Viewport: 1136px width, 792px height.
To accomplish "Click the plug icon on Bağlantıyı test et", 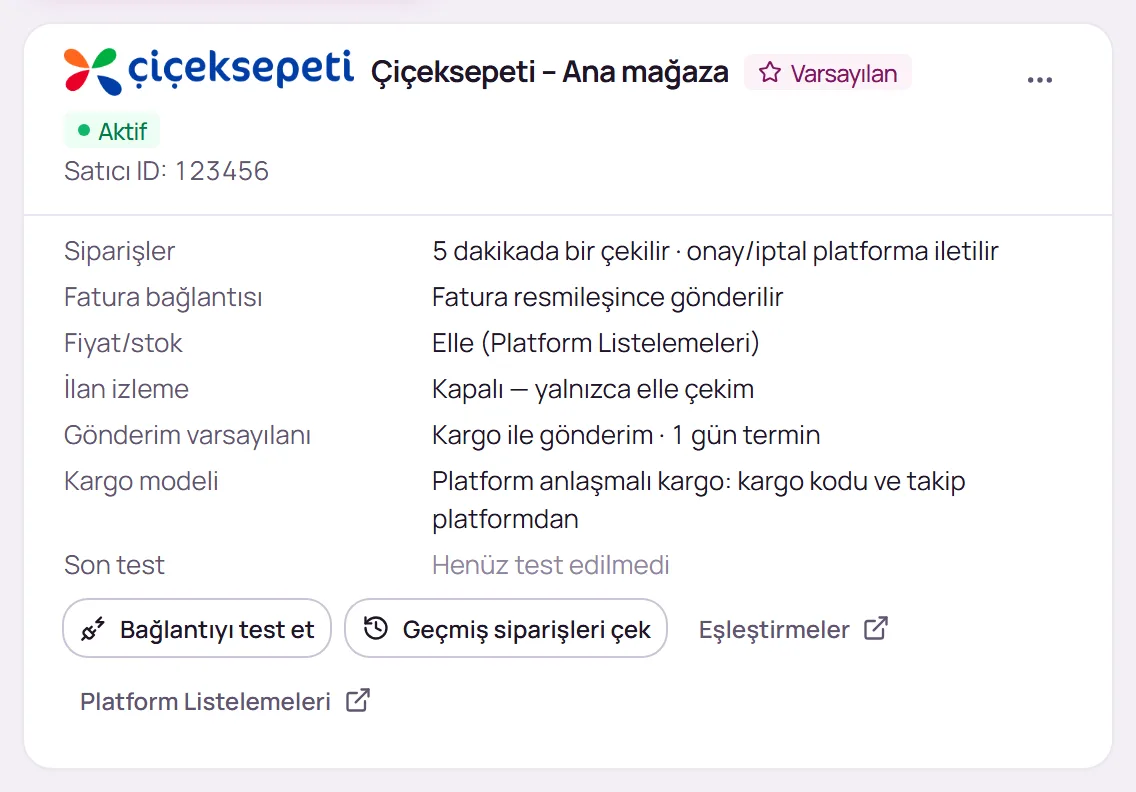I will [93, 629].
